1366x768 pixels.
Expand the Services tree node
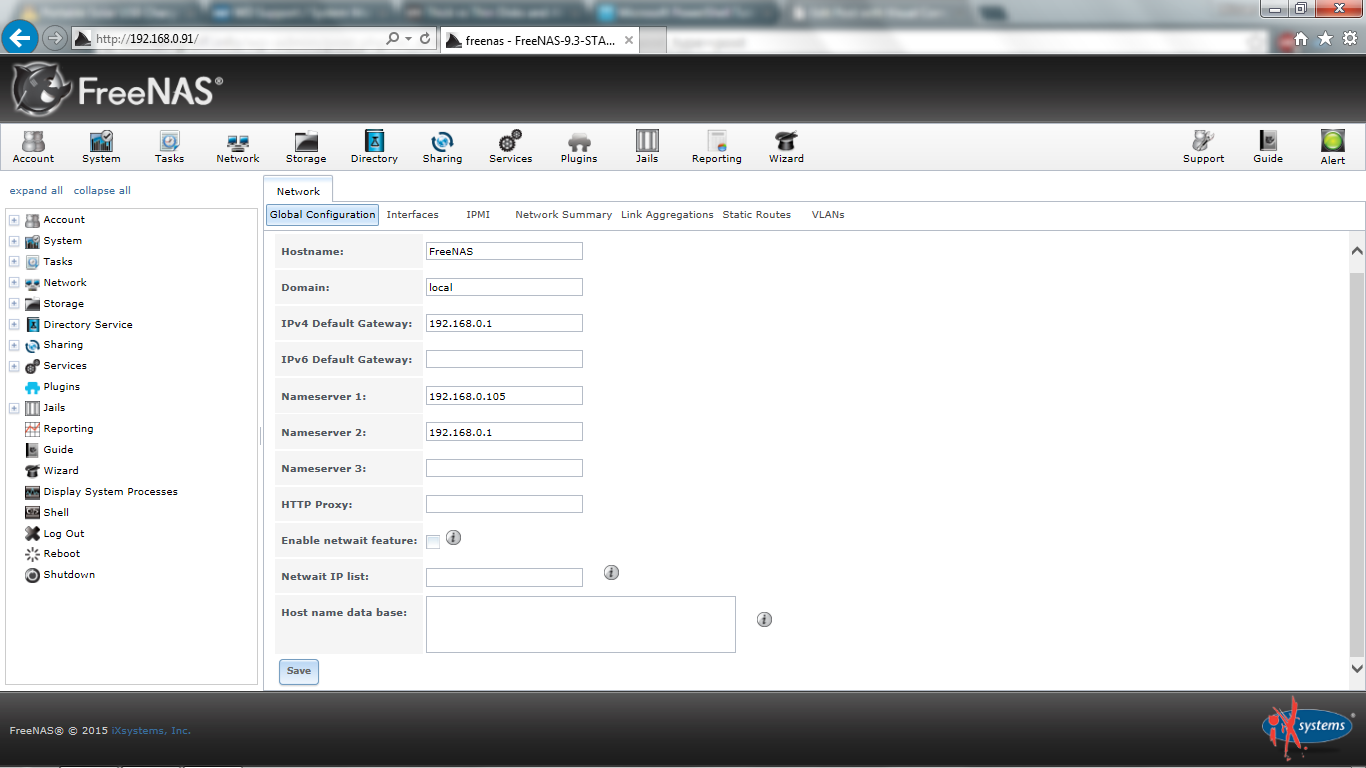pos(14,366)
